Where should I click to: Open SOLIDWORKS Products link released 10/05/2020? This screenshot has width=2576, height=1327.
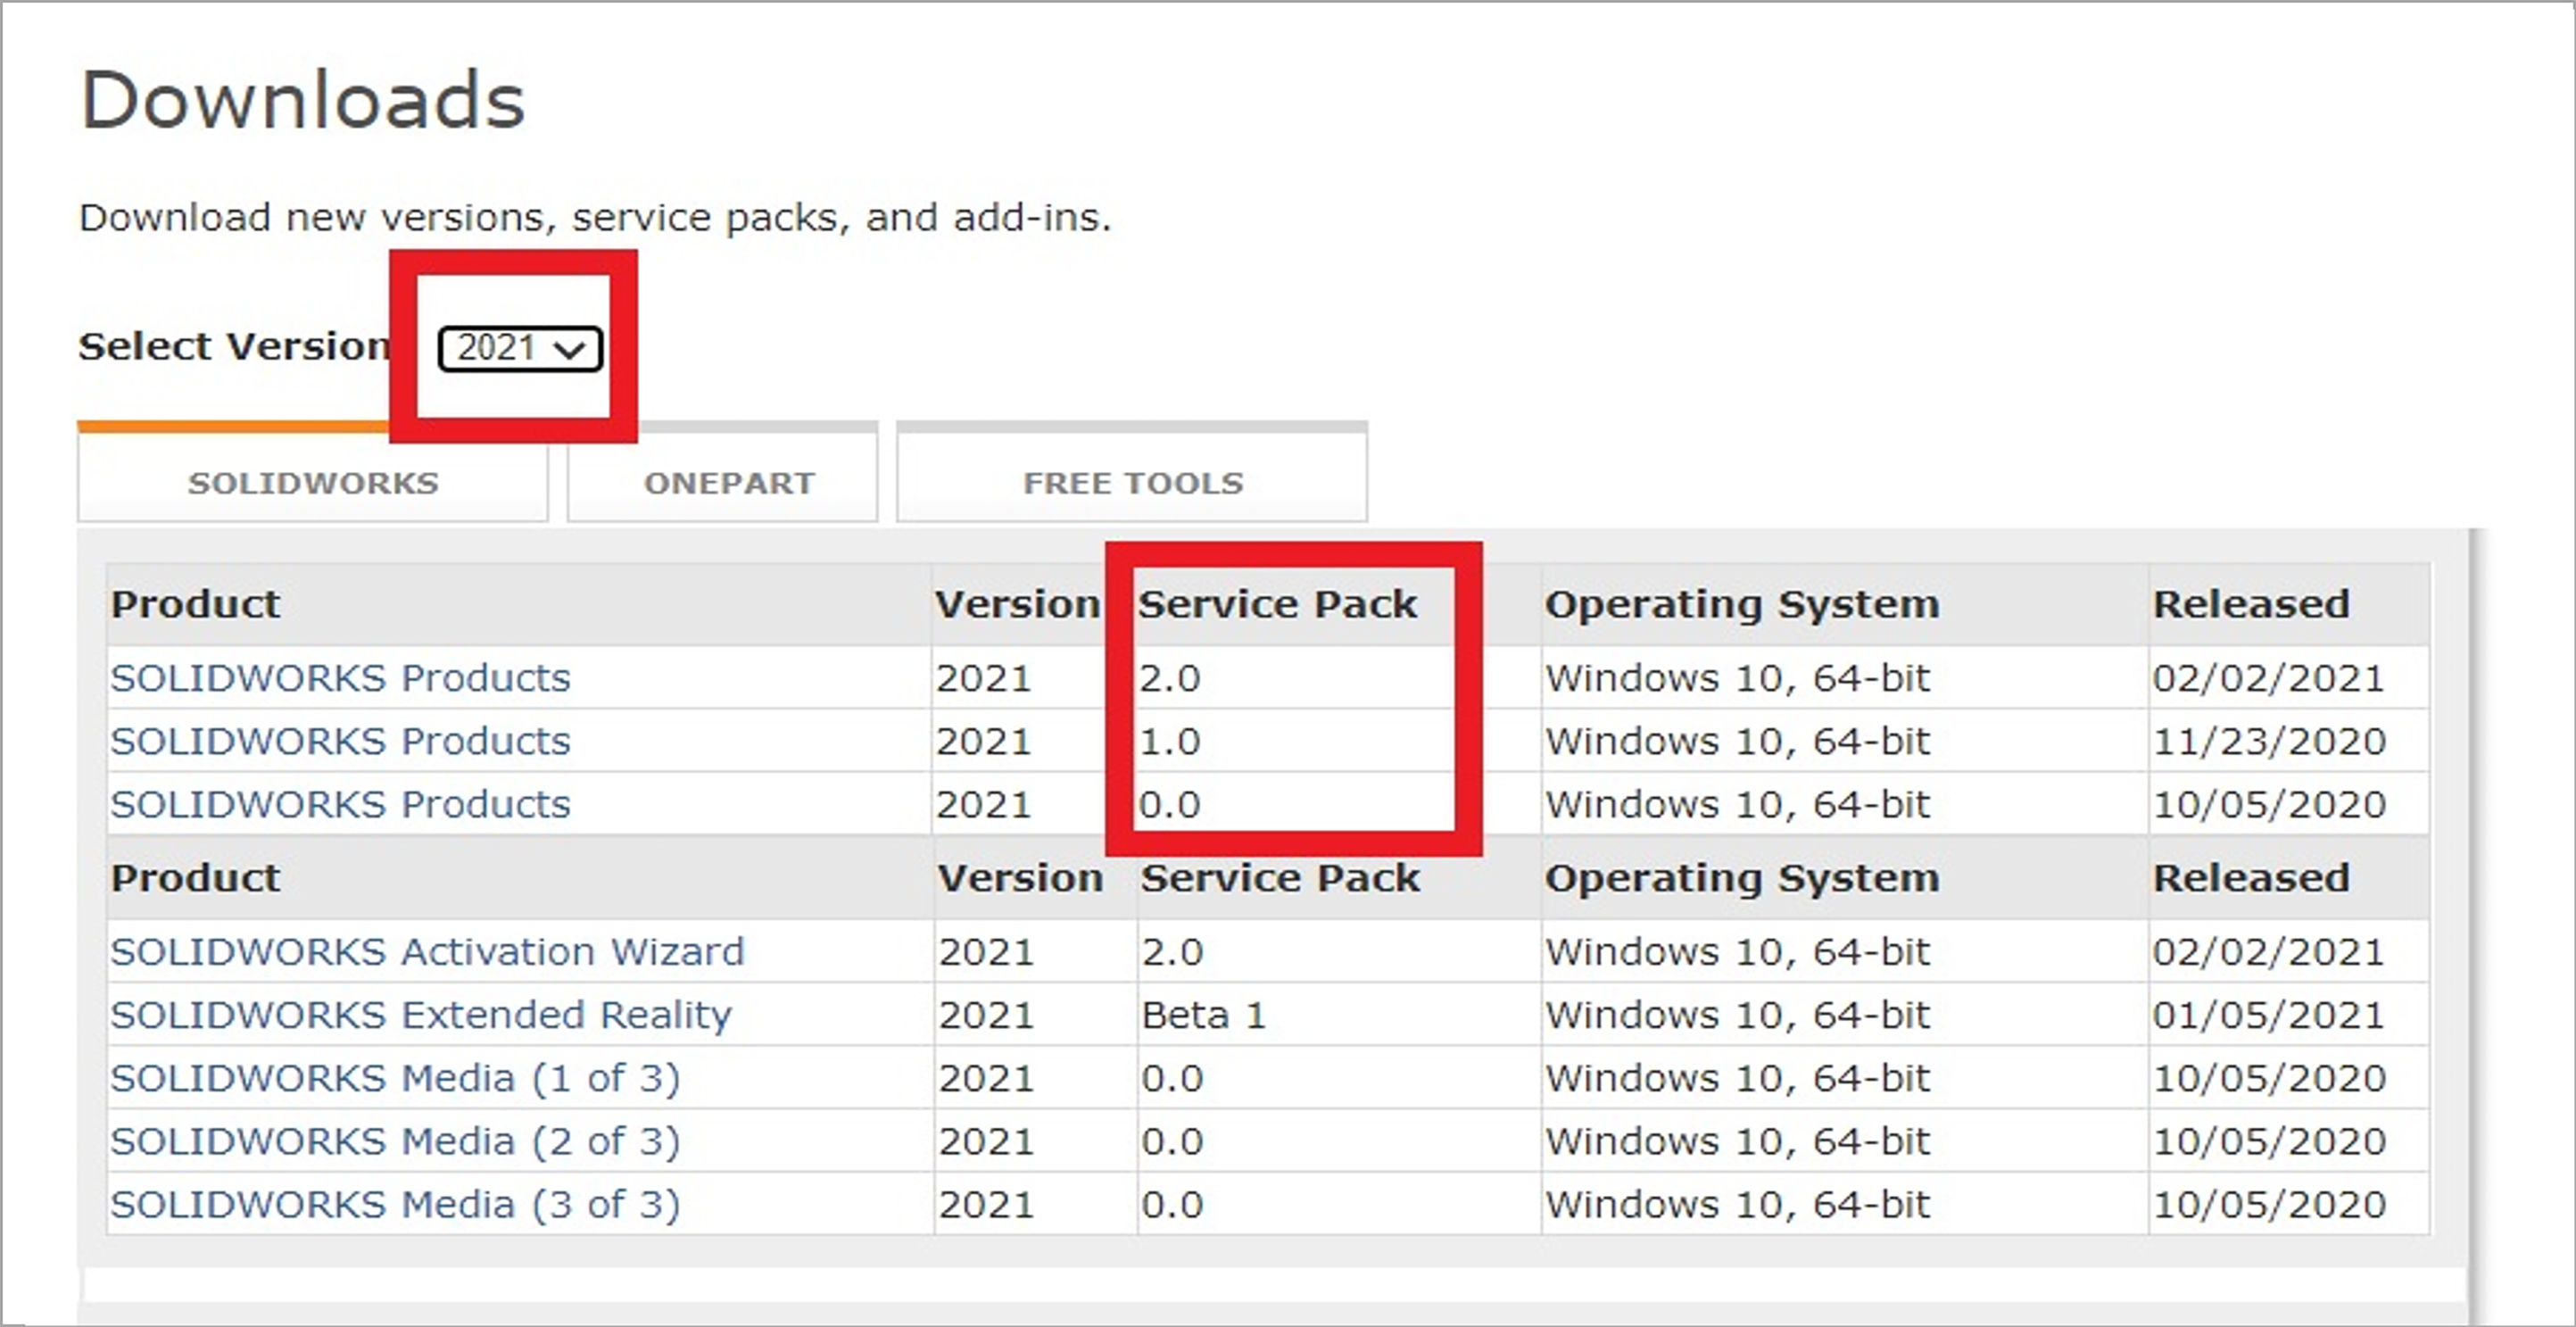pyautogui.click(x=340, y=804)
